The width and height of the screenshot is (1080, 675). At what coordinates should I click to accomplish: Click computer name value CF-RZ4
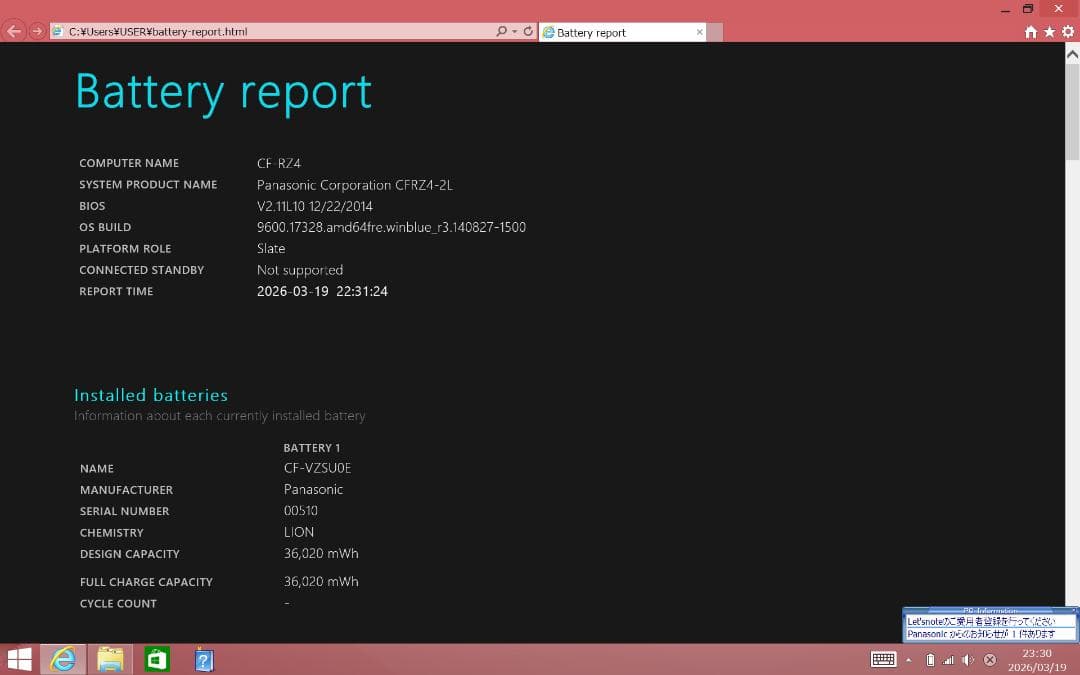279,163
